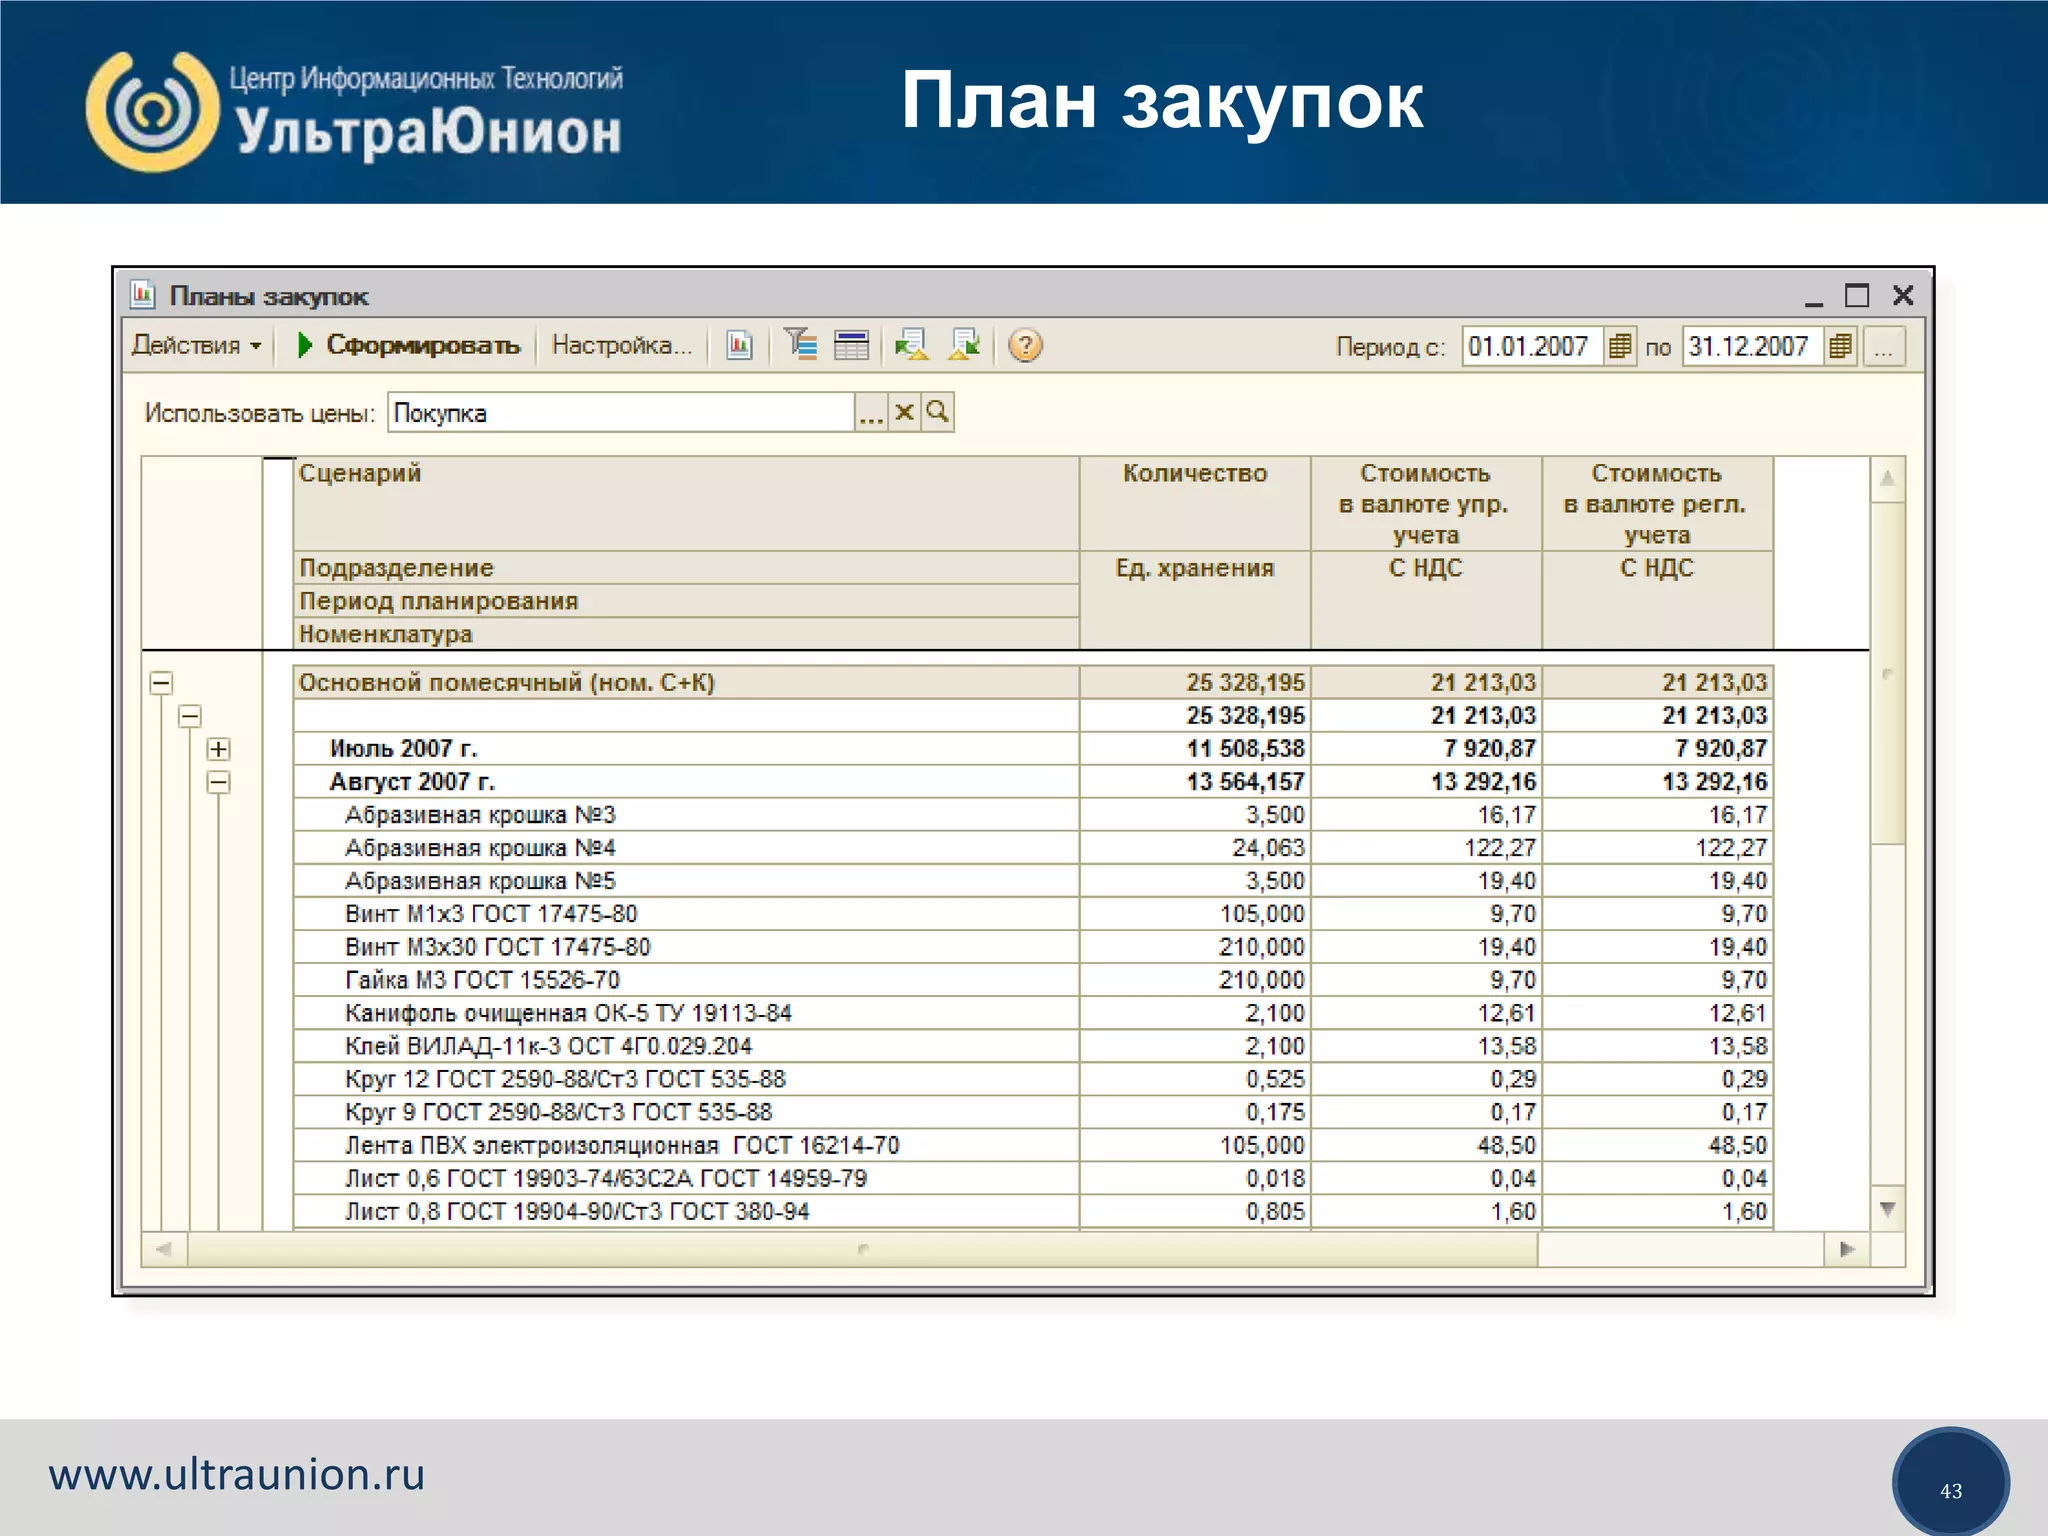Select row Канифоль очищенная ОК-5
This screenshot has width=2048, height=1536.
(x=1033, y=1013)
